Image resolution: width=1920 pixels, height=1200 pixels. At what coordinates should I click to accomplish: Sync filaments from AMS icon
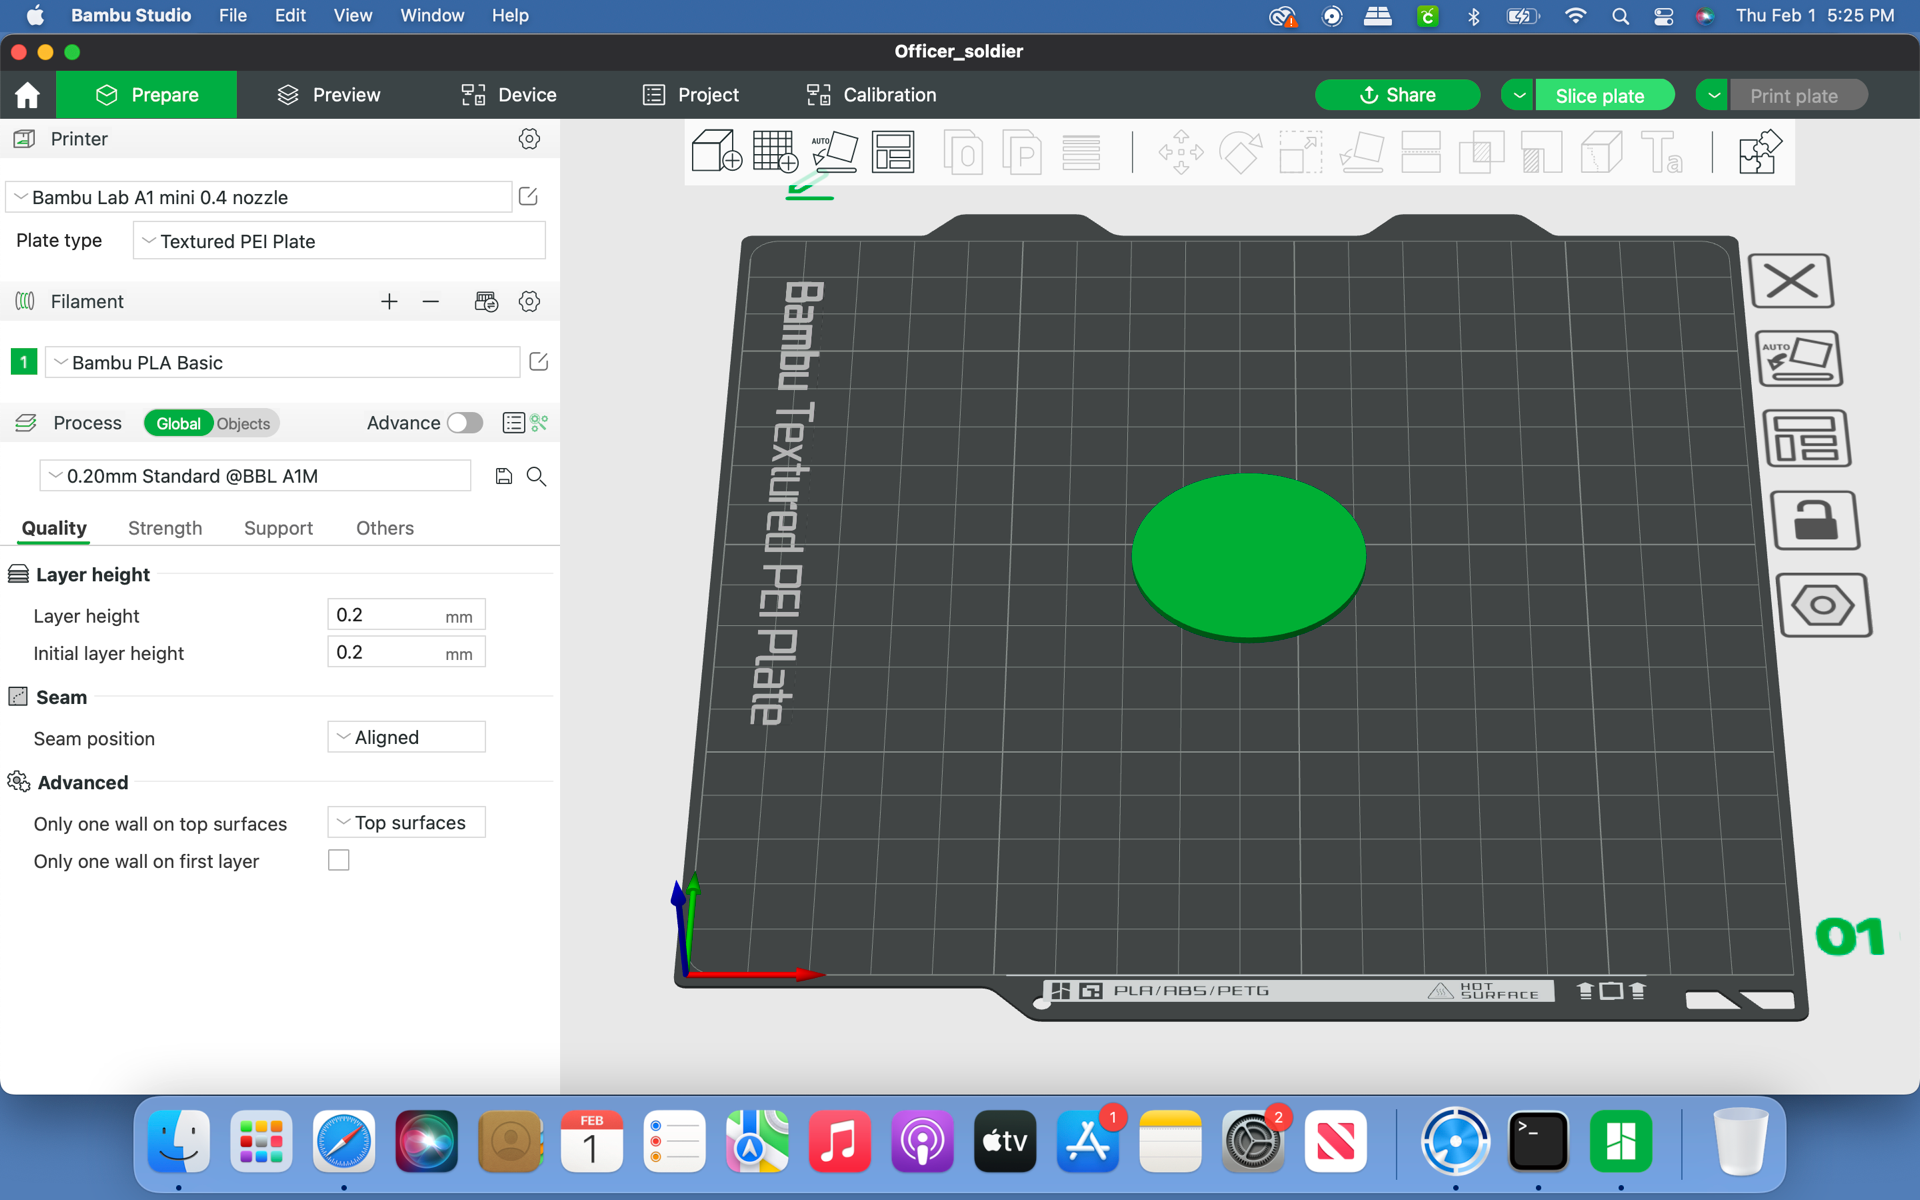pos(486,301)
